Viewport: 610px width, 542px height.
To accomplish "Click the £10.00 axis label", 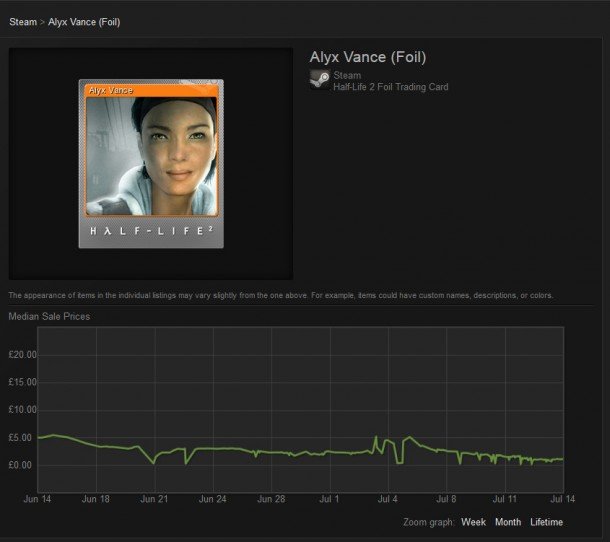I will click(x=22, y=410).
